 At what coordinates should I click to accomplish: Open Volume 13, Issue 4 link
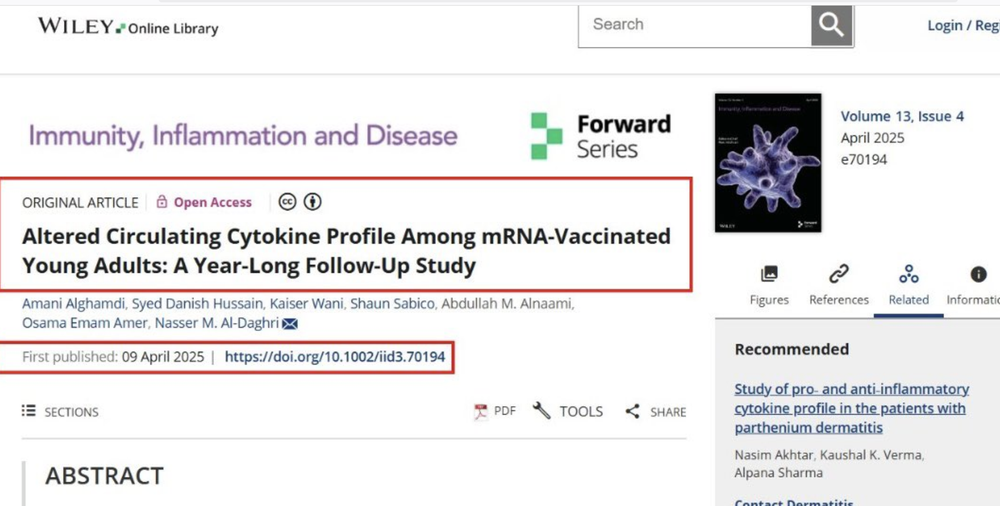[x=902, y=116]
